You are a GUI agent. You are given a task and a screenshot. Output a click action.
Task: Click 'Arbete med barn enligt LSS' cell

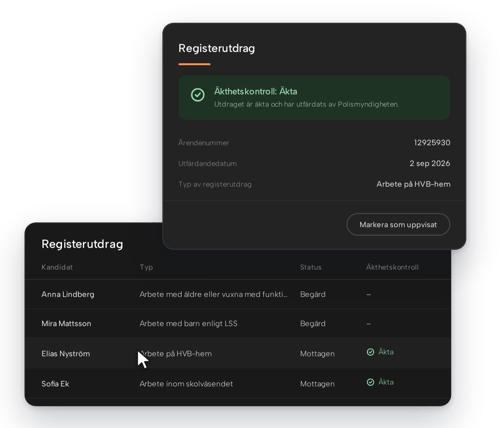[x=188, y=324]
